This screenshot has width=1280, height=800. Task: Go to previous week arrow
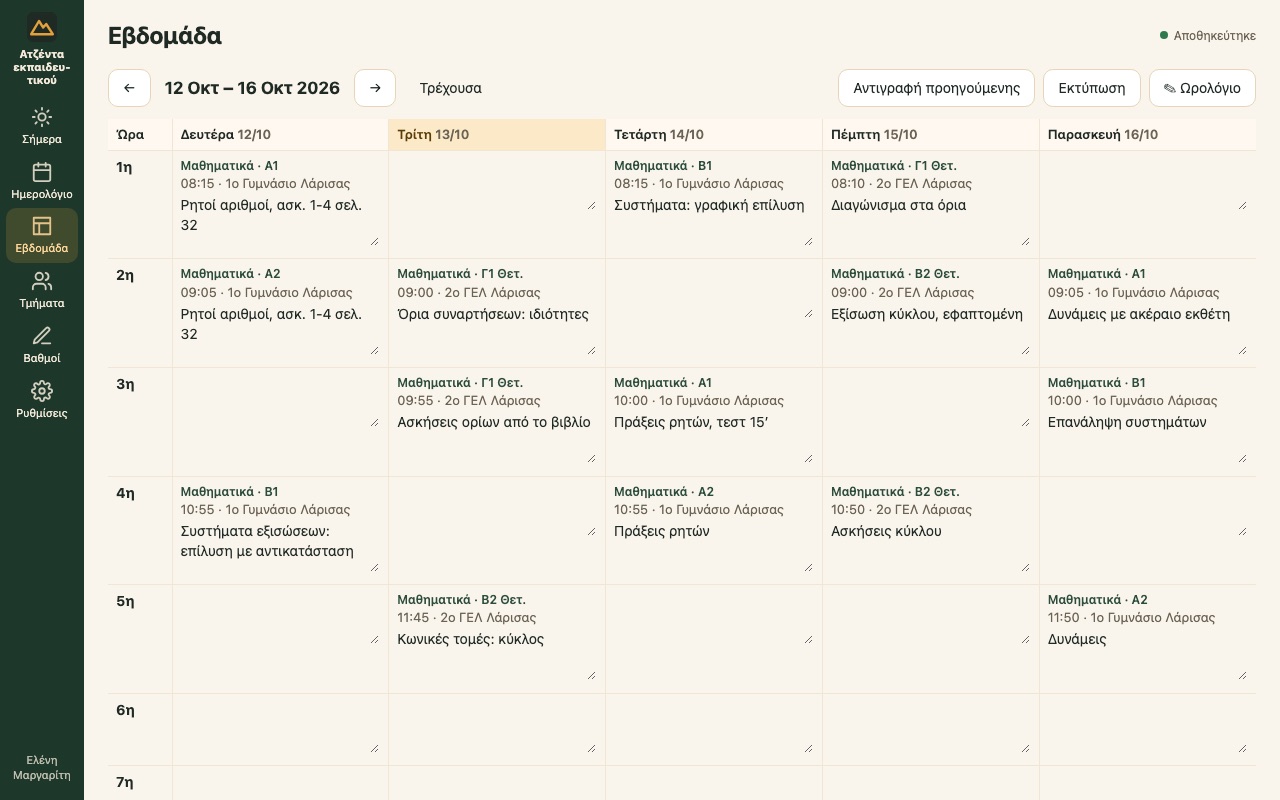(129, 88)
